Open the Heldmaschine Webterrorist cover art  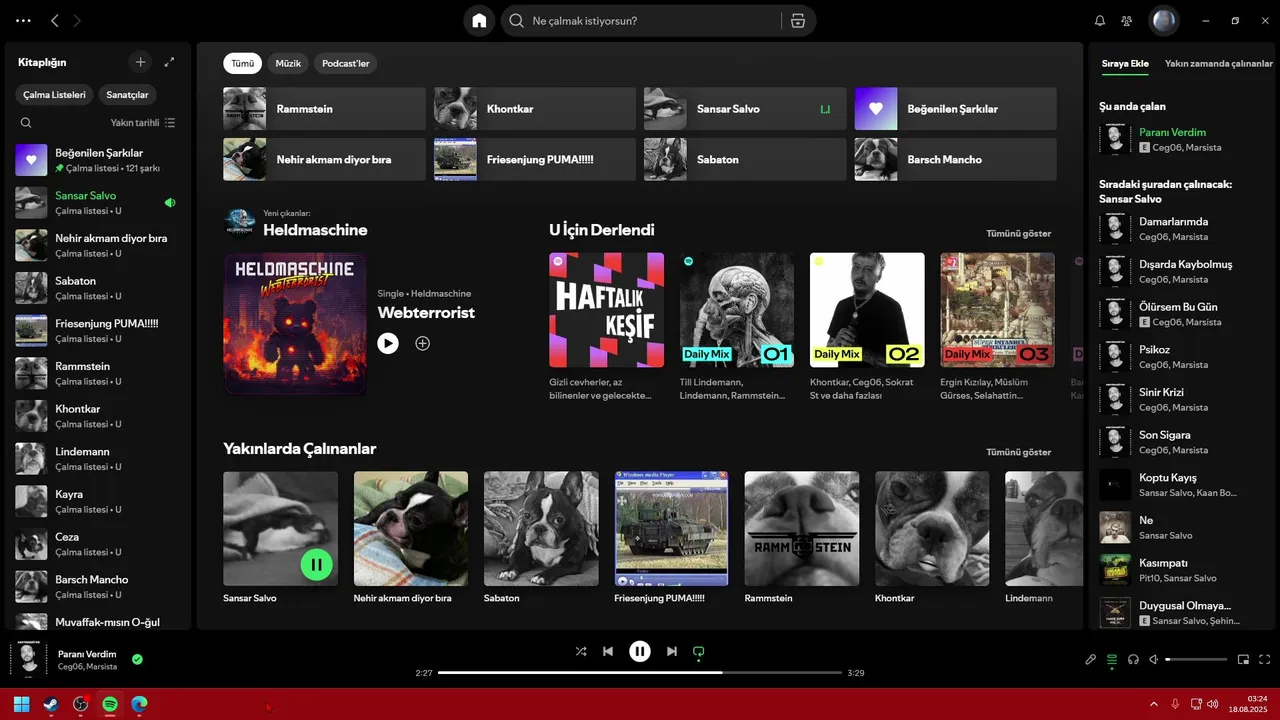294,323
